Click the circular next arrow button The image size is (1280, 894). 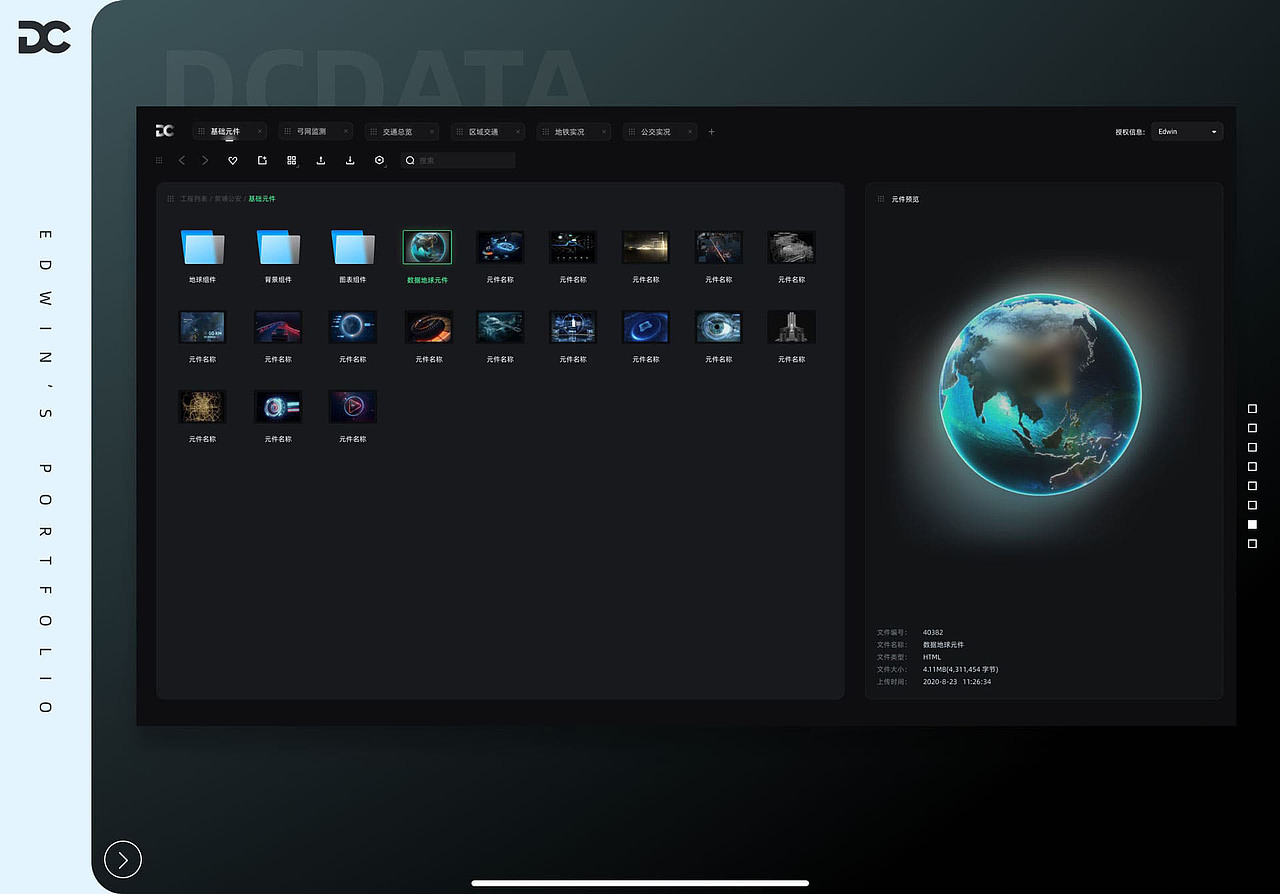(123, 859)
